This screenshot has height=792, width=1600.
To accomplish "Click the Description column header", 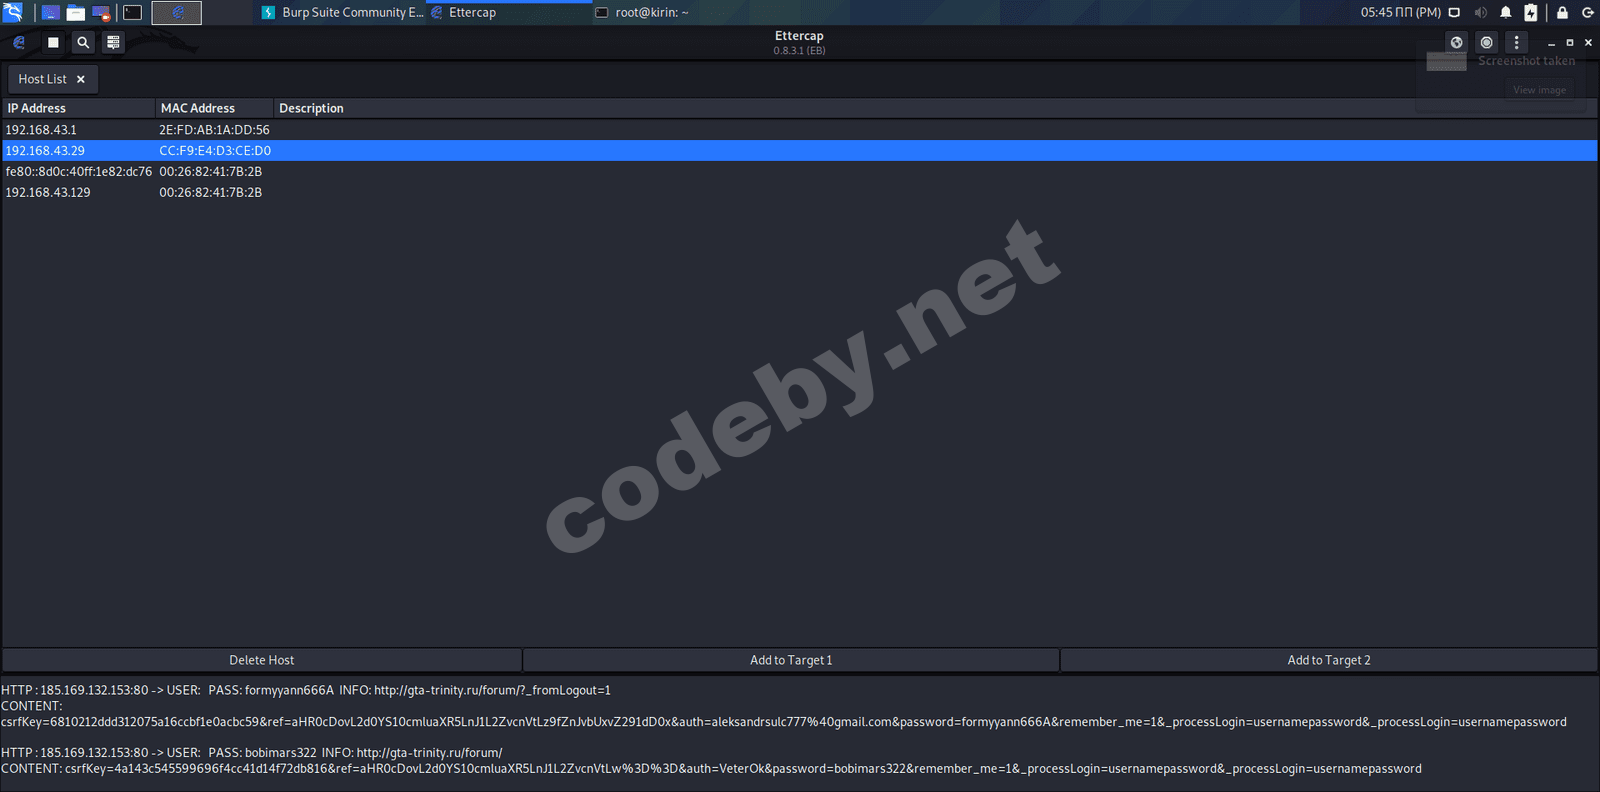I will pyautogui.click(x=935, y=108).
